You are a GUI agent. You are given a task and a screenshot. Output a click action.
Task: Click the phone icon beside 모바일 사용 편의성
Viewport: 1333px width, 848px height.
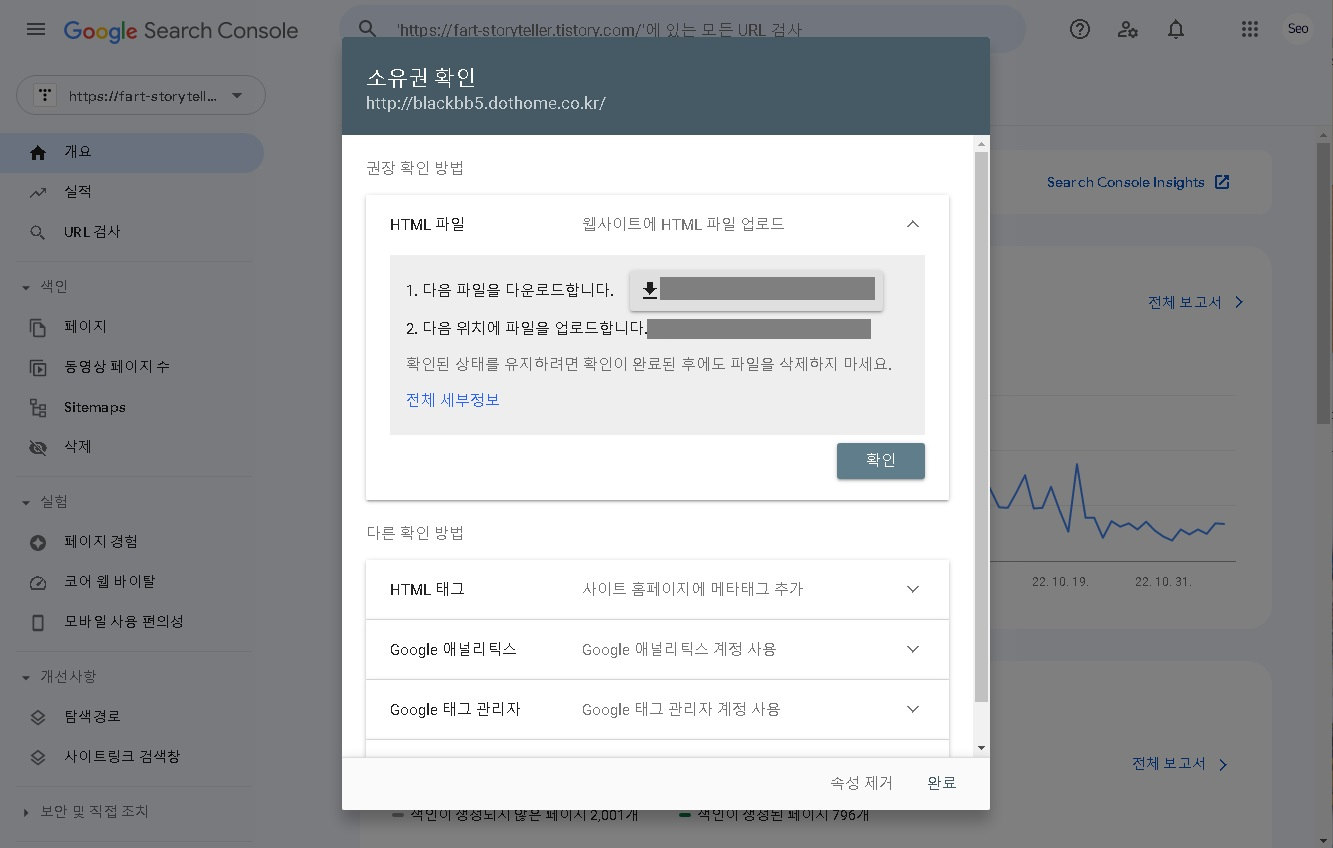[x=38, y=622]
